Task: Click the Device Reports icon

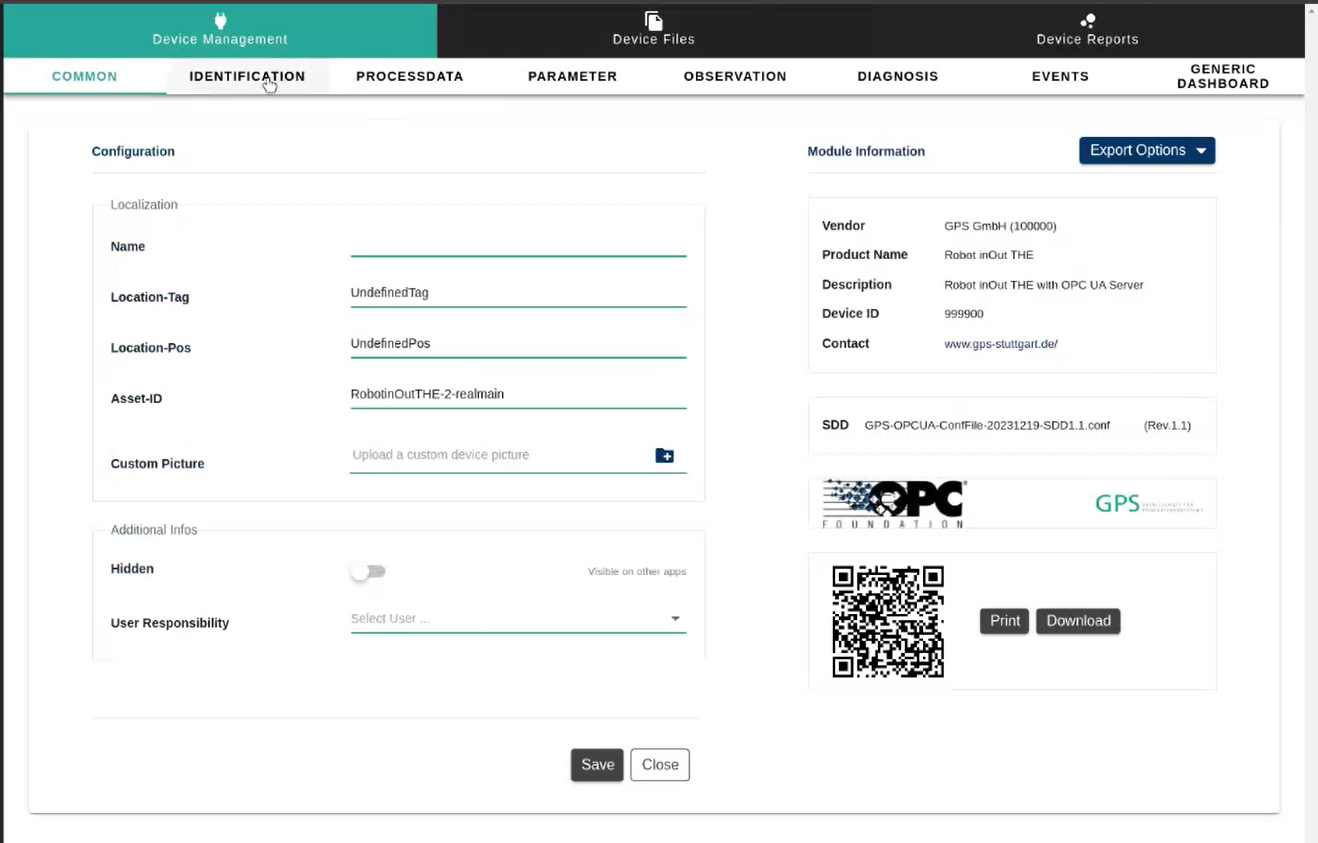Action: 1087,21
